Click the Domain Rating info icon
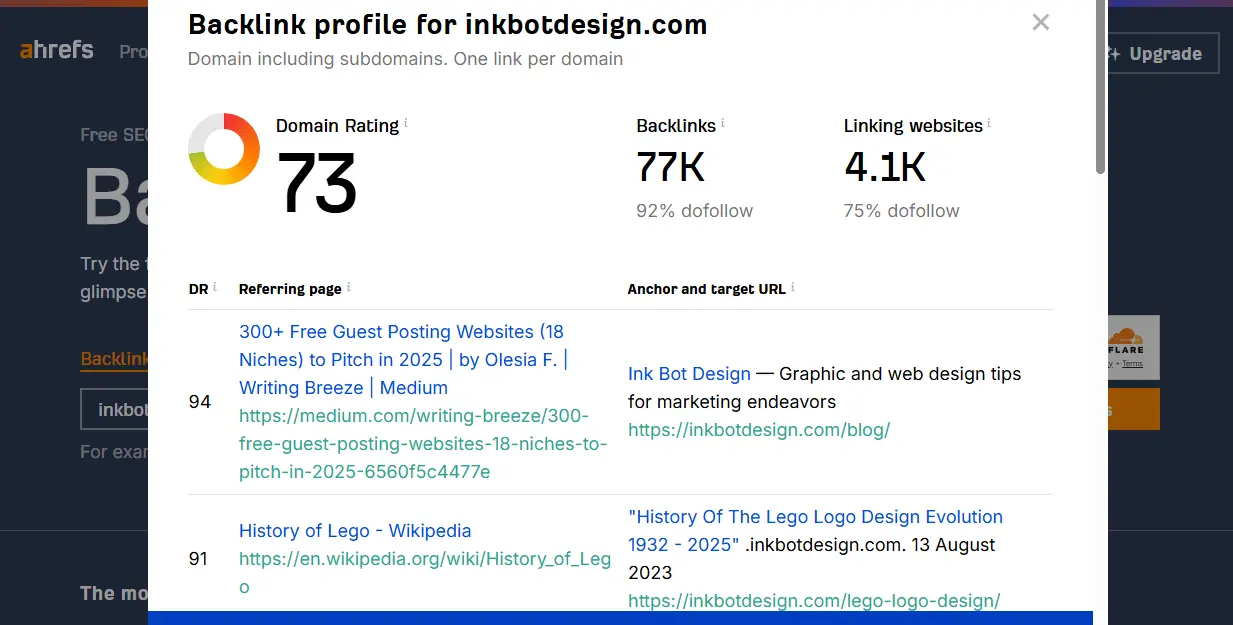This screenshot has width=1233, height=625. point(406,124)
